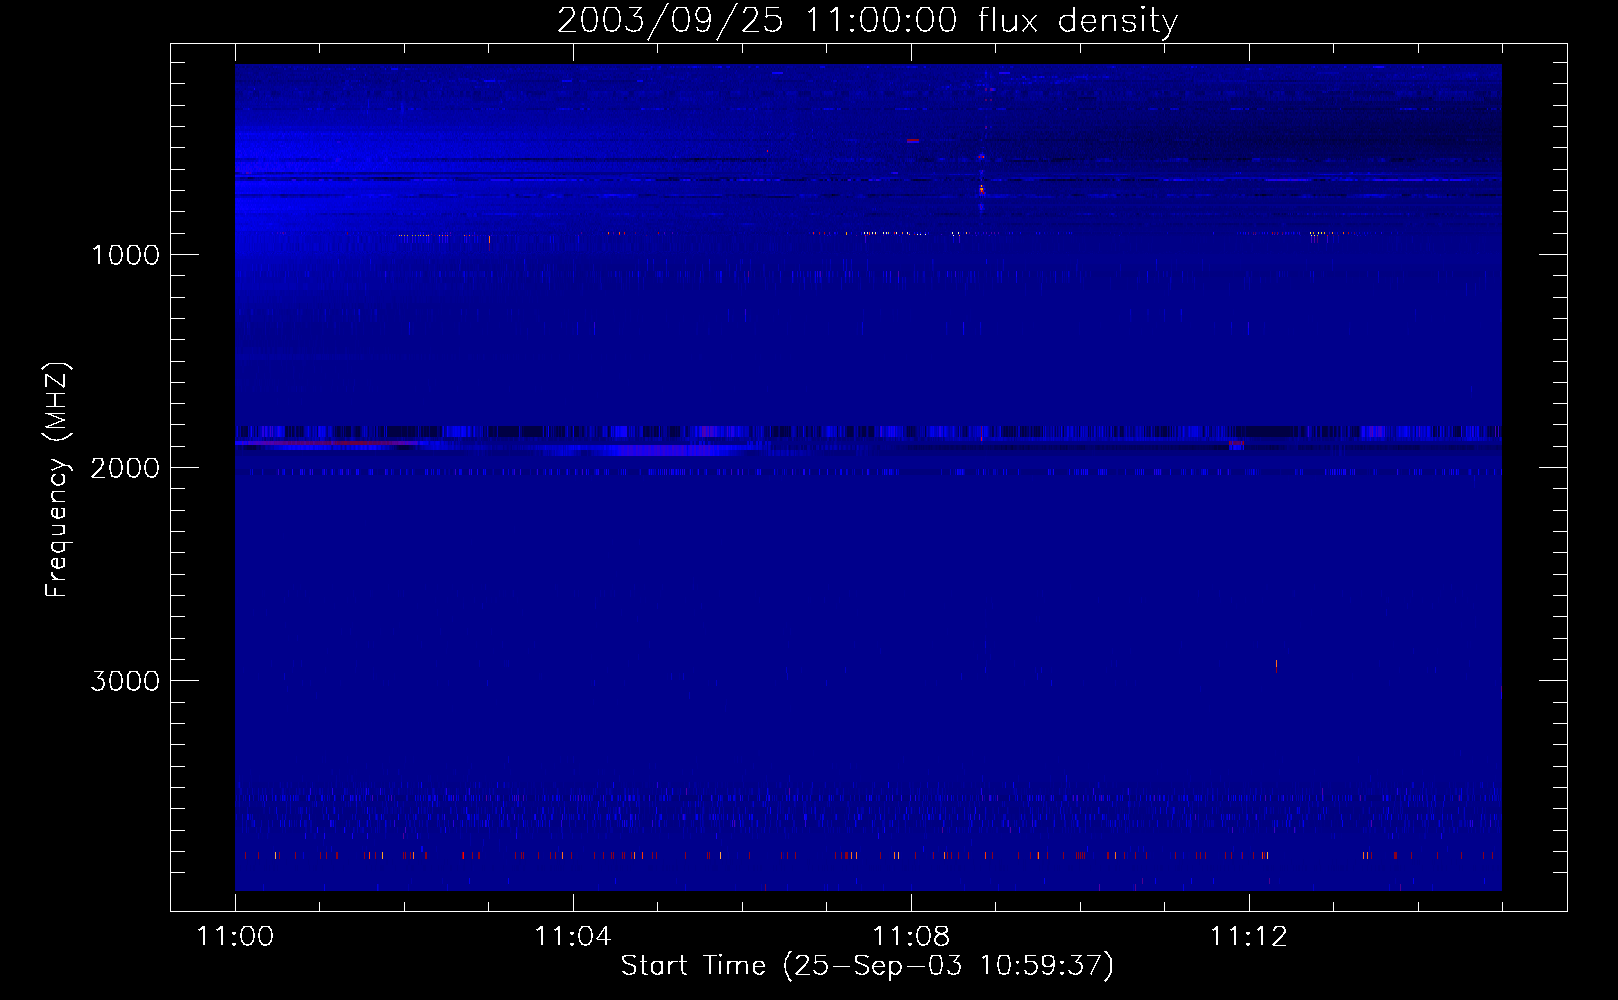Click the 11:00 time tick label
Viewport: 1618px width, 1000px height.
coord(235,936)
